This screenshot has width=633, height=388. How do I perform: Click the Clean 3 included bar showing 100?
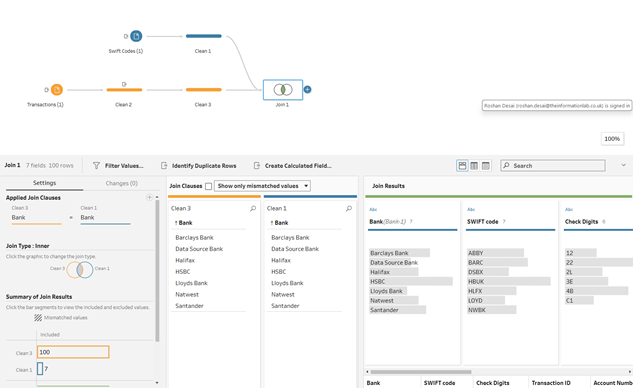[x=73, y=352]
